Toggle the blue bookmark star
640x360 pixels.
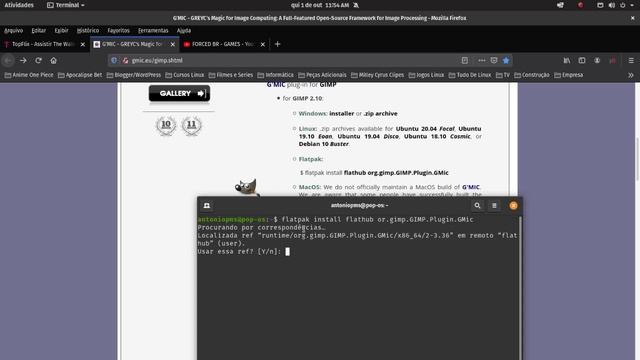[506, 60]
